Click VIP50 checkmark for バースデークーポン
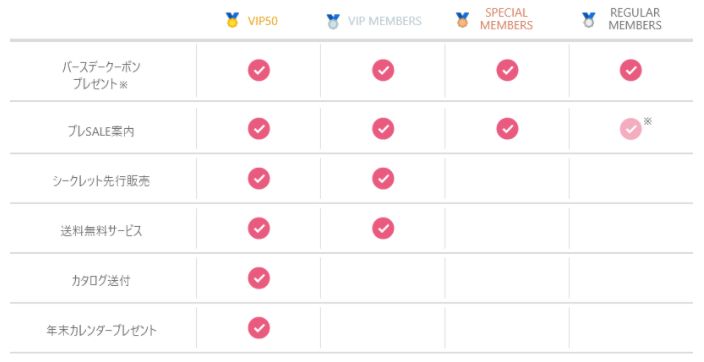The image size is (704, 362). click(259, 70)
